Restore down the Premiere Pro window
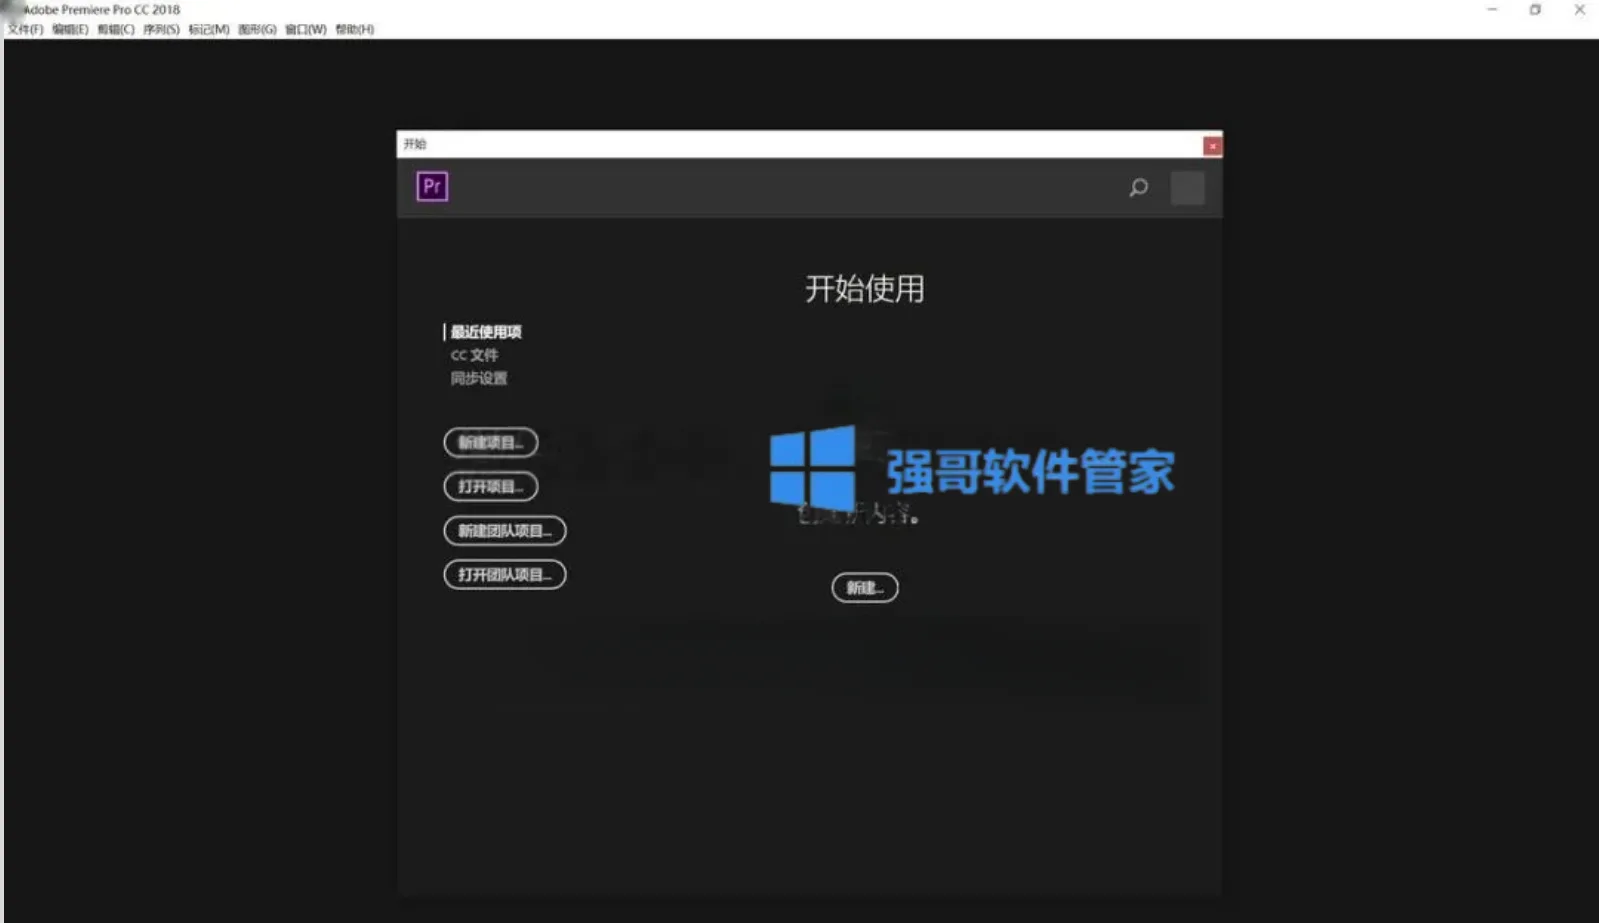The image size is (1599, 923). coord(1535,10)
